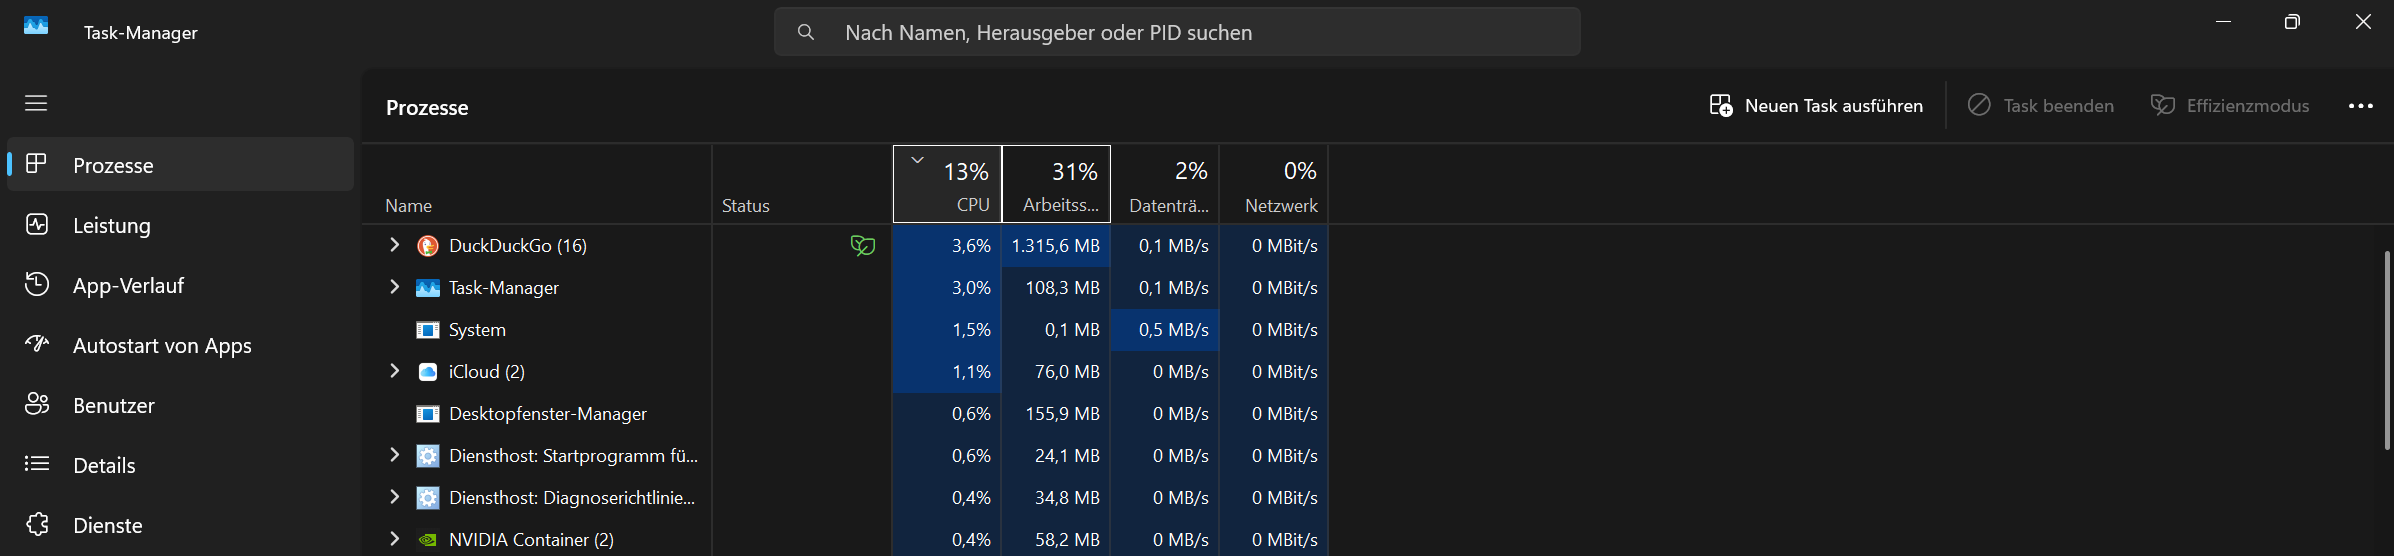This screenshot has width=2394, height=556.
Task: Click the Dienste puzzle icon
Action: coord(37,524)
